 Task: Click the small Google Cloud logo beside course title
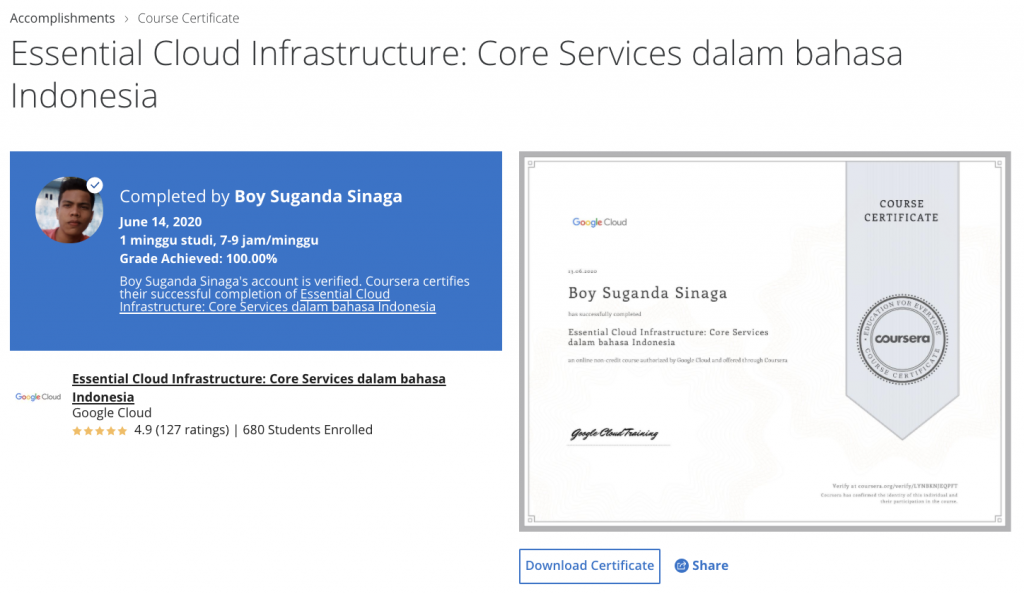[x=38, y=397]
